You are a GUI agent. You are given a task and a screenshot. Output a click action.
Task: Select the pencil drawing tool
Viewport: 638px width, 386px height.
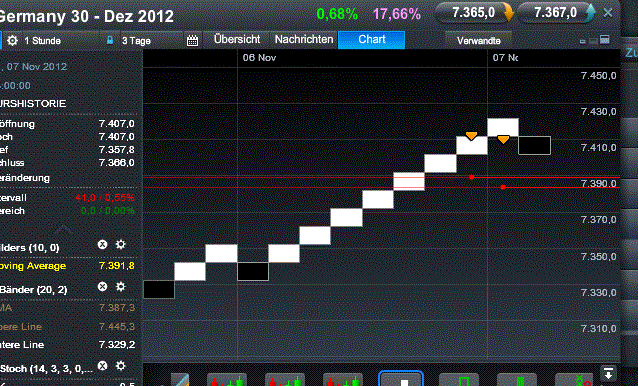coord(180,380)
